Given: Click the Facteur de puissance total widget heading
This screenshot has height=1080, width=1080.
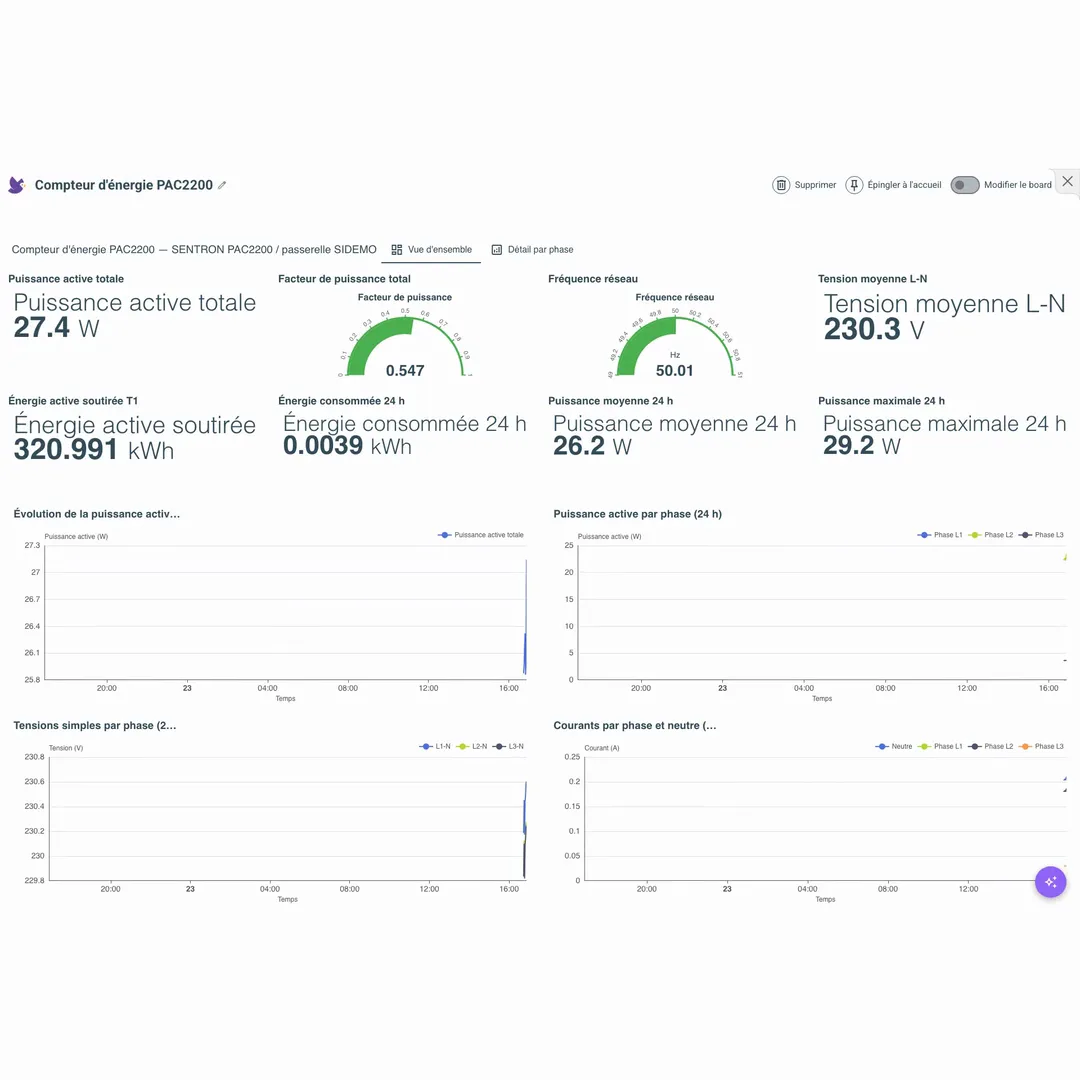Looking at the screenshot, I should click(x=344, y=279).
